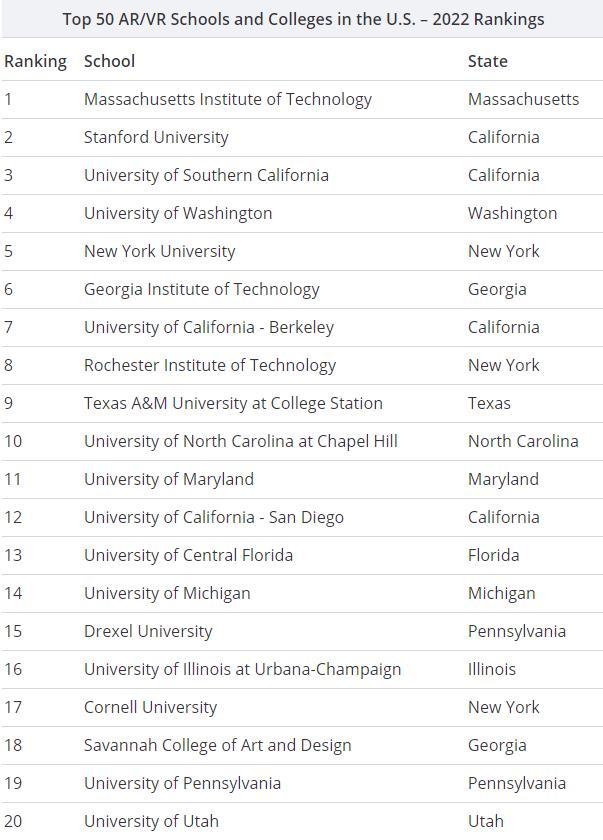Click University of North Carolina at Chapel Hill
This screenshot has width=603, height=840.
coord(240,441)
